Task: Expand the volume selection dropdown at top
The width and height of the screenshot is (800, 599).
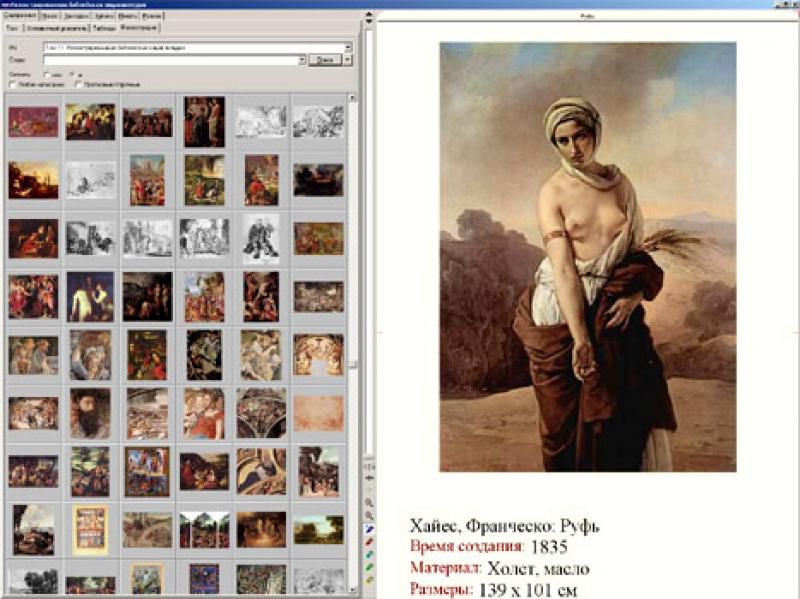Action: click(x=348, y=47)
